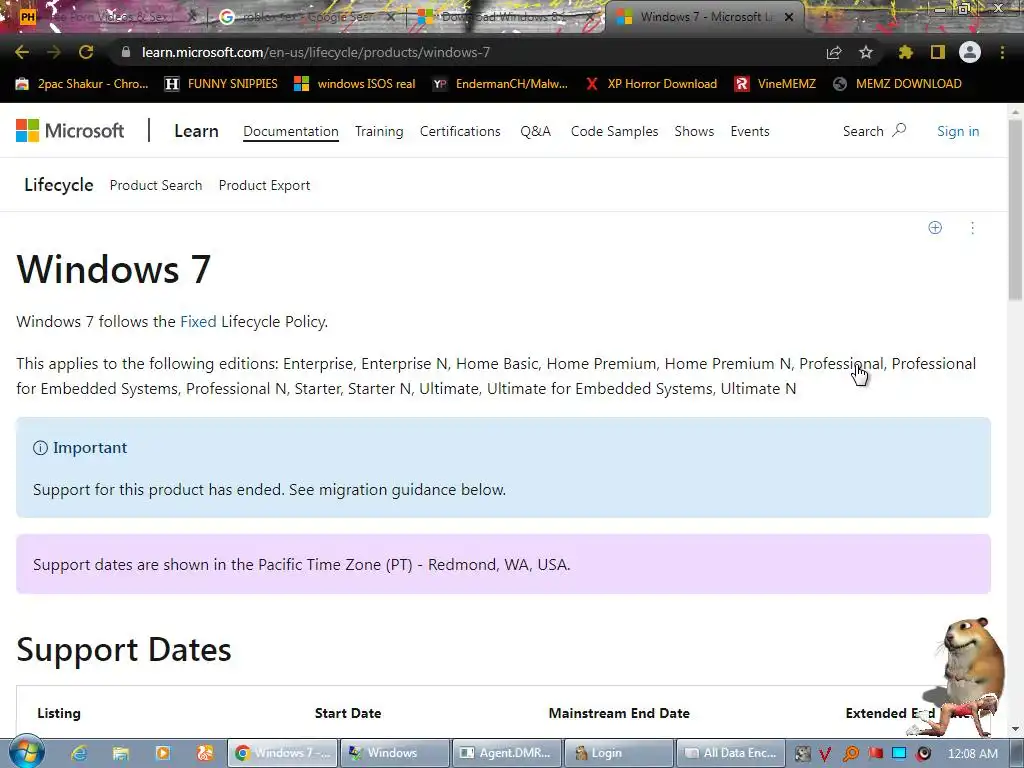Open the Certifications nav item
Screen dimensions: 1024x768
click(x=460, y=131)
